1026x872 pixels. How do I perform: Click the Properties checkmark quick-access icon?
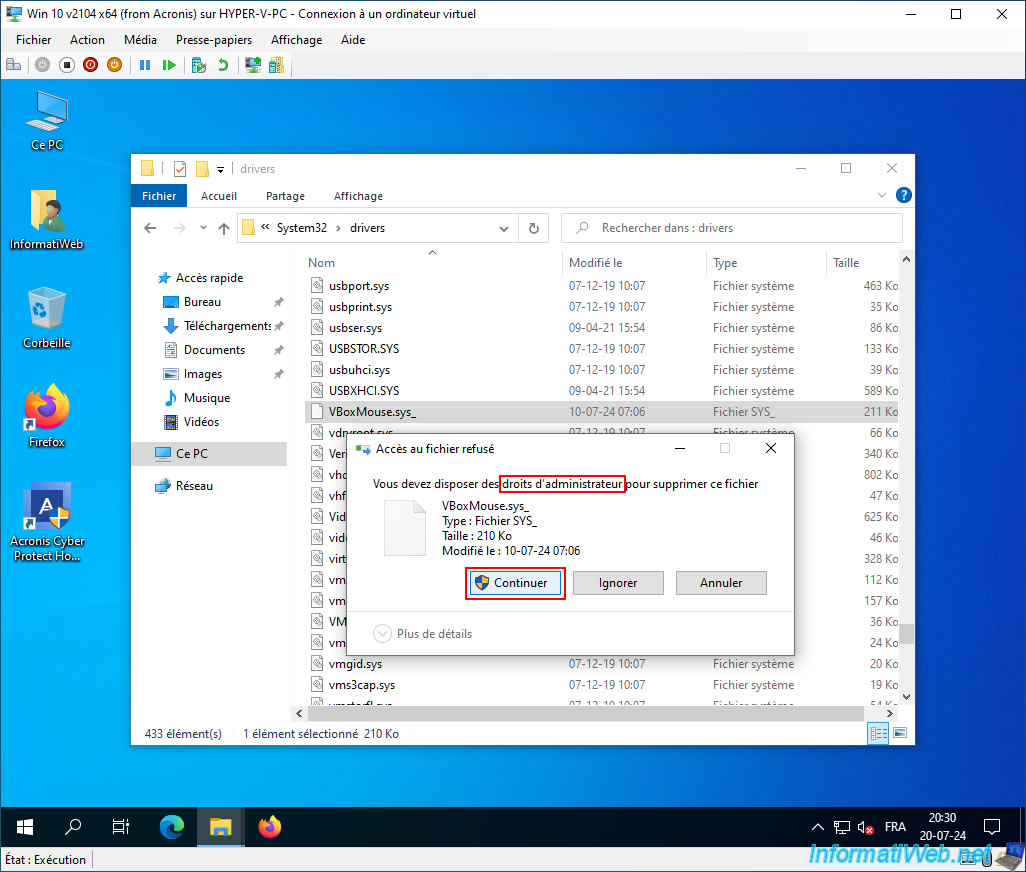180,169
